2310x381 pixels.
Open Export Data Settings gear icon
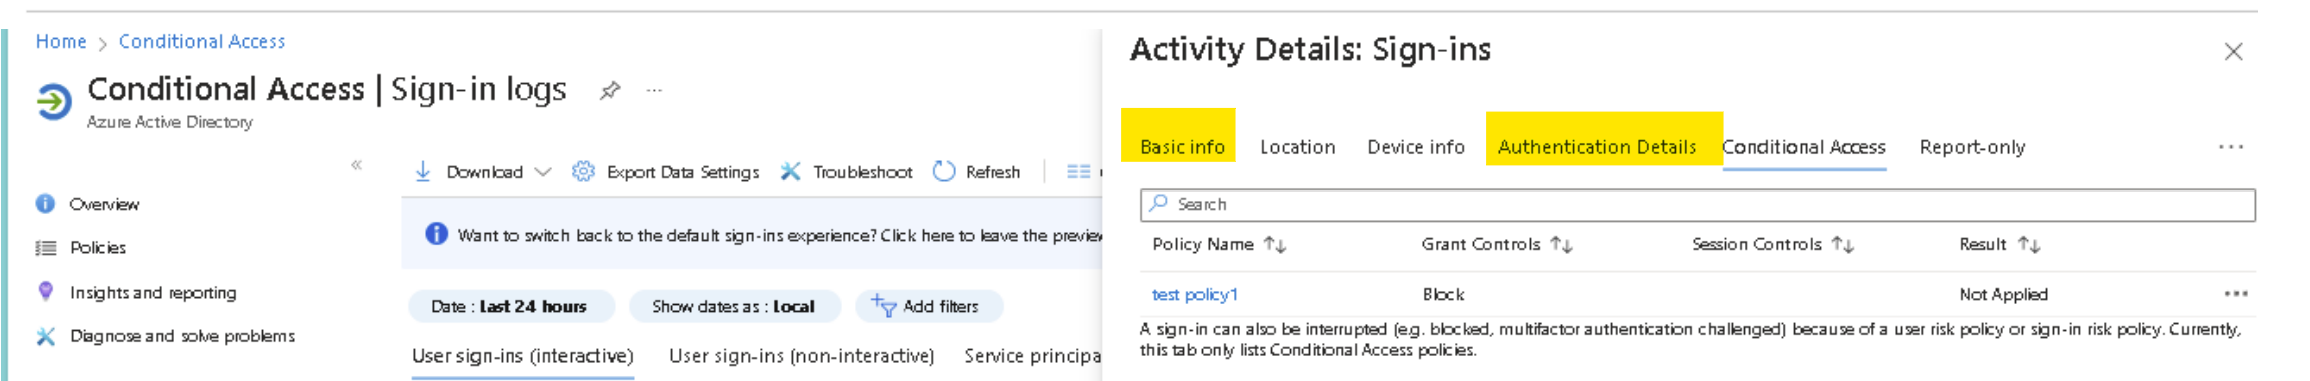pyautogui.click(x=583, y=171)
